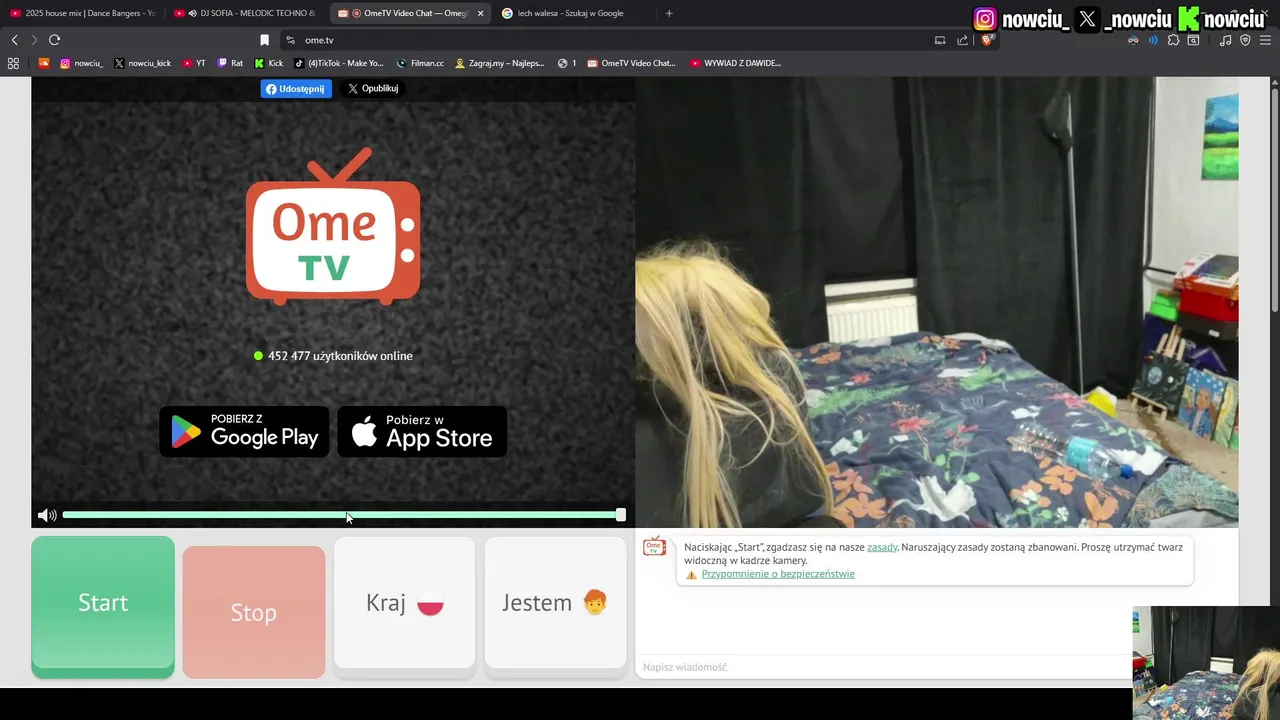Open the YT bookmark
Viewport: 1280px width, 720px height.
(x=194, y=63)
